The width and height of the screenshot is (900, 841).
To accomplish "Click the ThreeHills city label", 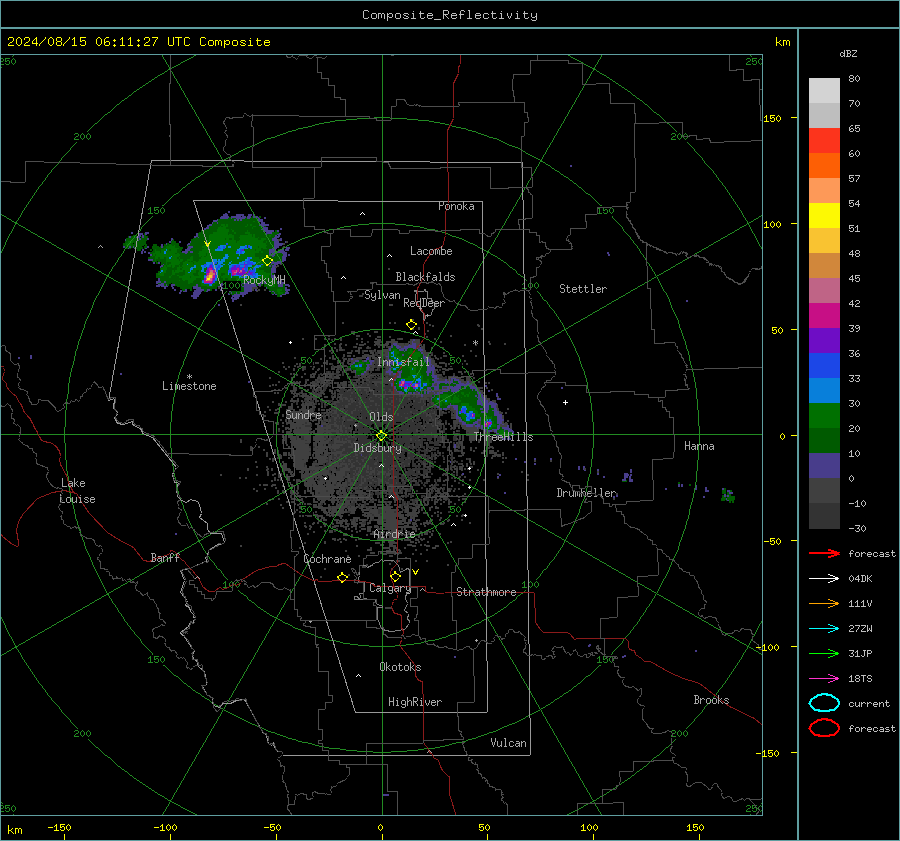I will click(503, 437).
